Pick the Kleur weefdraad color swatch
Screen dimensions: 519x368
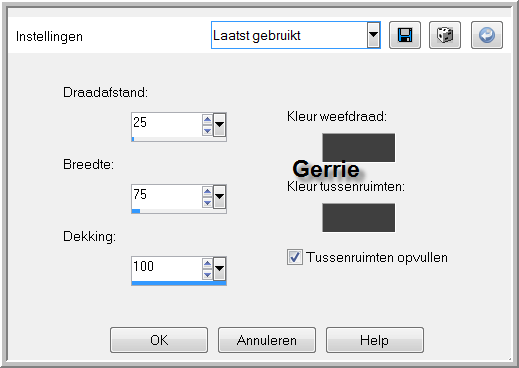click(x=359, y=148)
